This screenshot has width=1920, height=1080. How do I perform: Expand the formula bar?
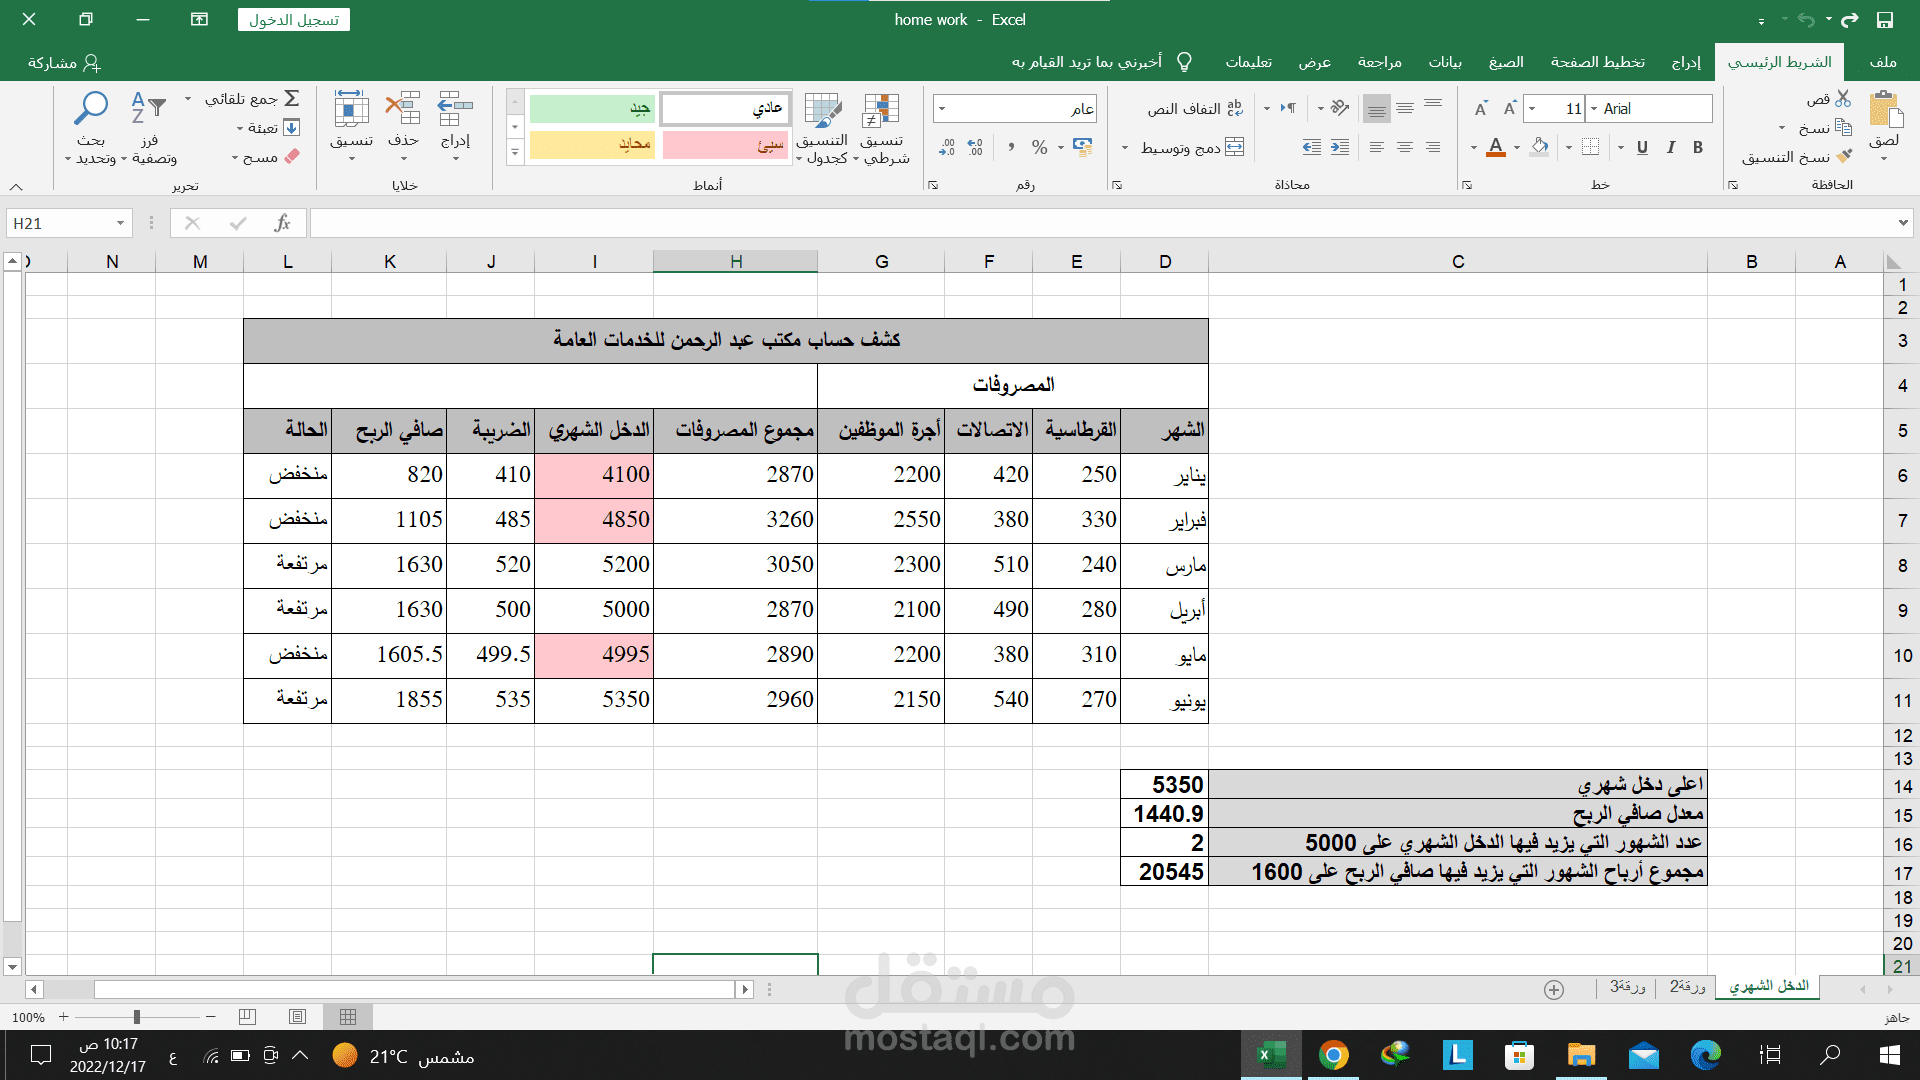tap(1902, 223)
